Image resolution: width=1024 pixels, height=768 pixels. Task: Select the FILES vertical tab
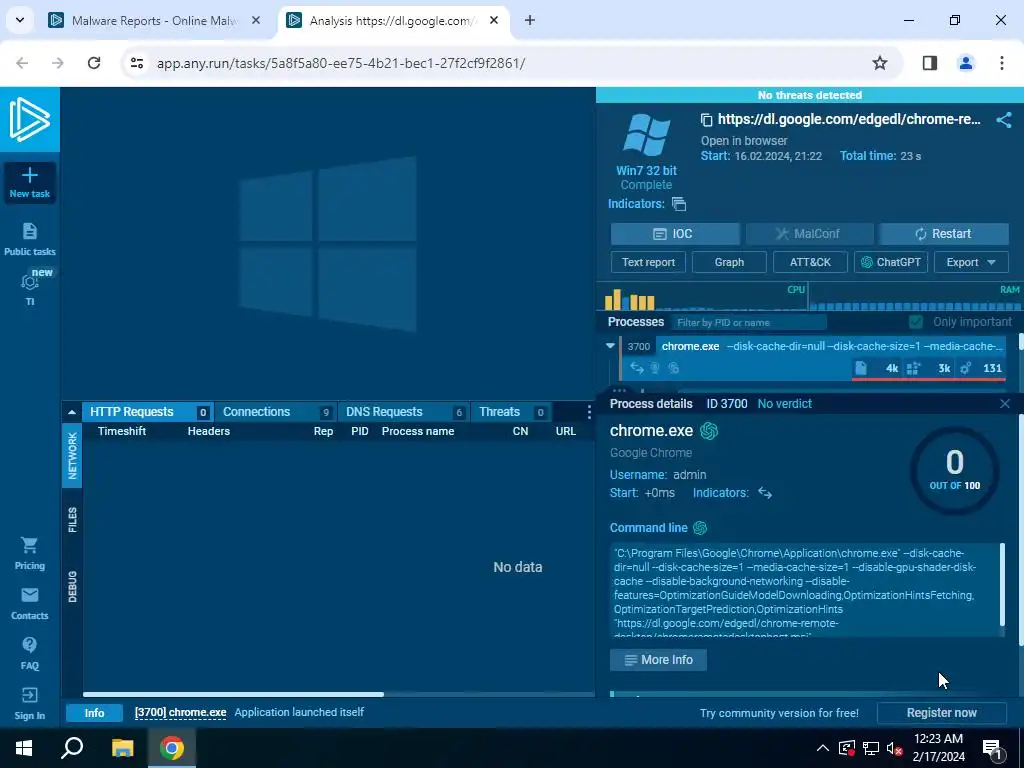pyautogui.click(x=72, y=520)
